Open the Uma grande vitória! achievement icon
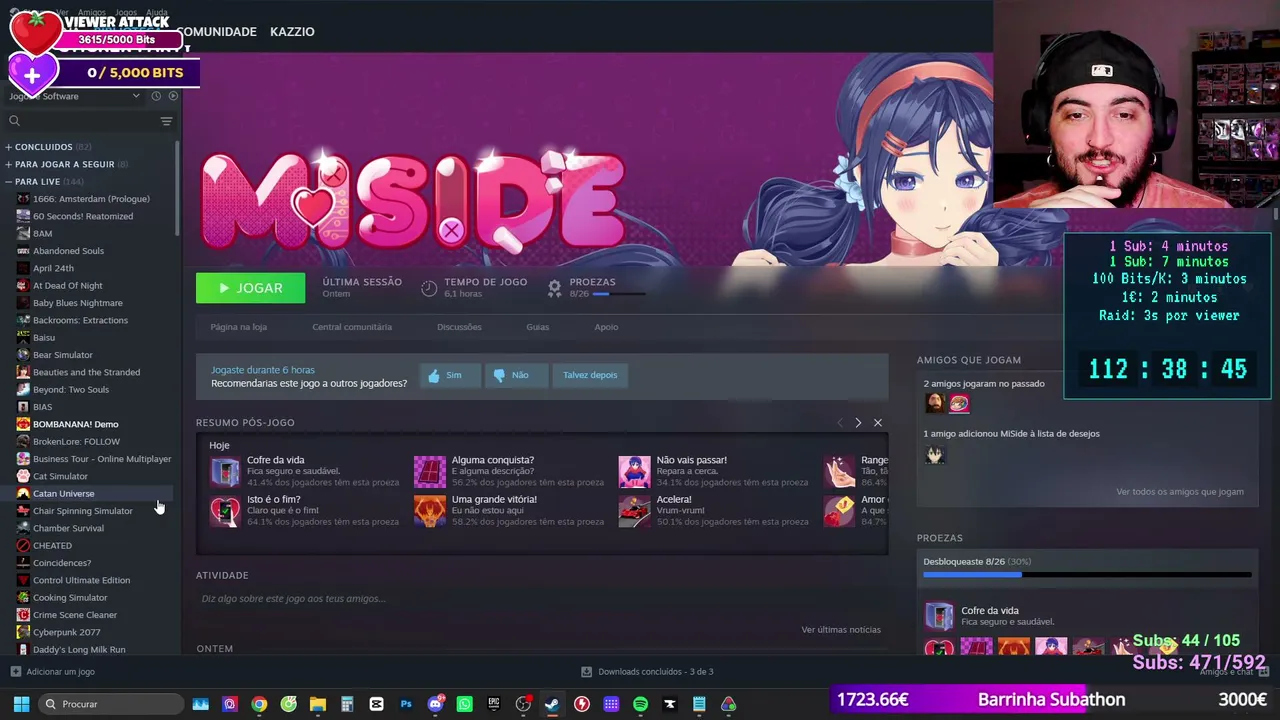 click(x=429, y=510)
